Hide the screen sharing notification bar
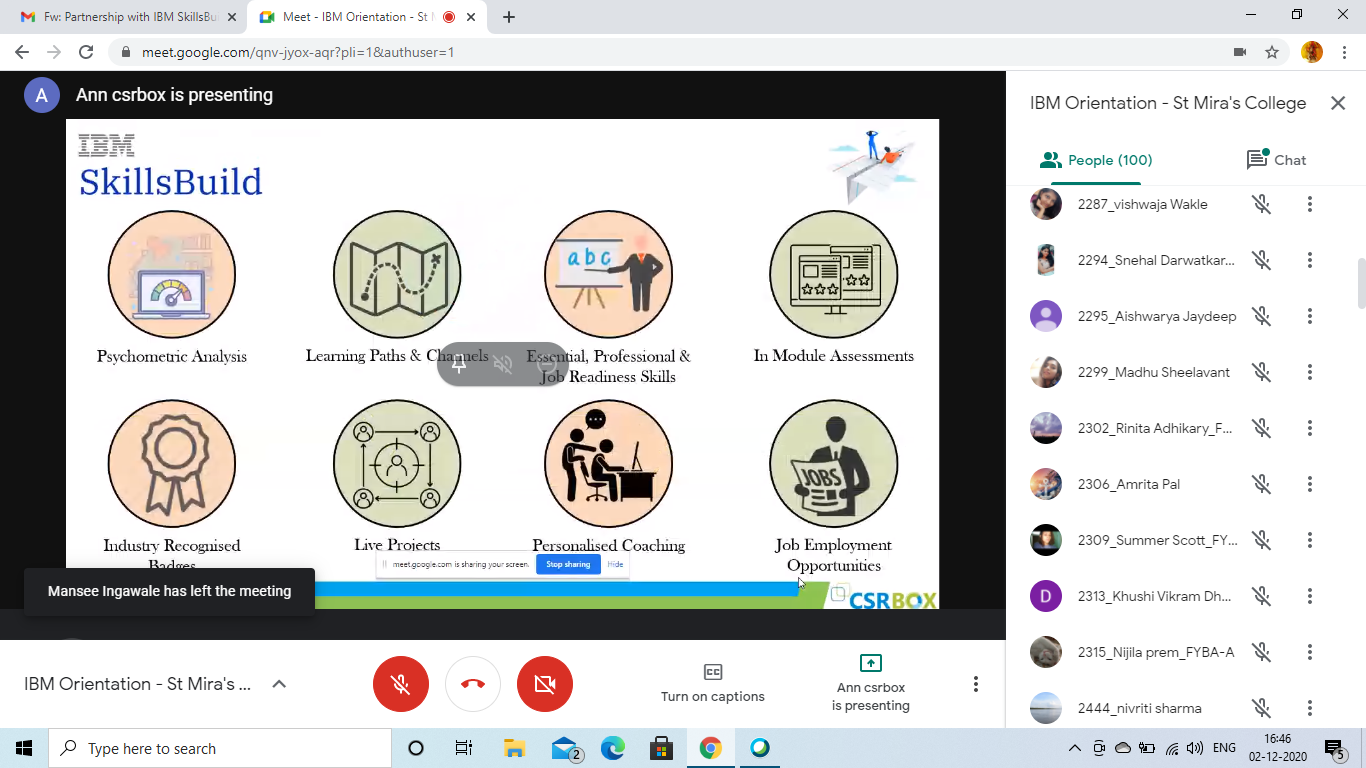This screenshot has width=1366, height=768. click(615, 564)
